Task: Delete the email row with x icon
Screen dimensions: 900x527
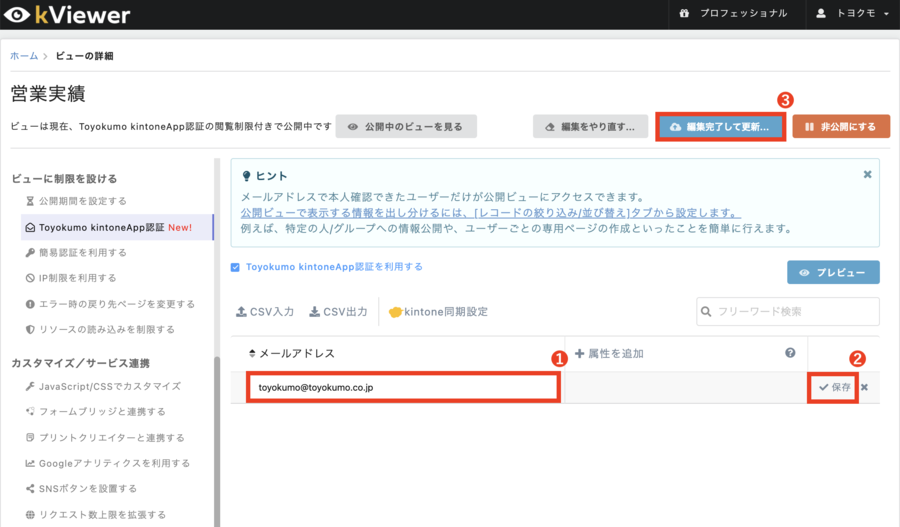Action: [864, 387]
